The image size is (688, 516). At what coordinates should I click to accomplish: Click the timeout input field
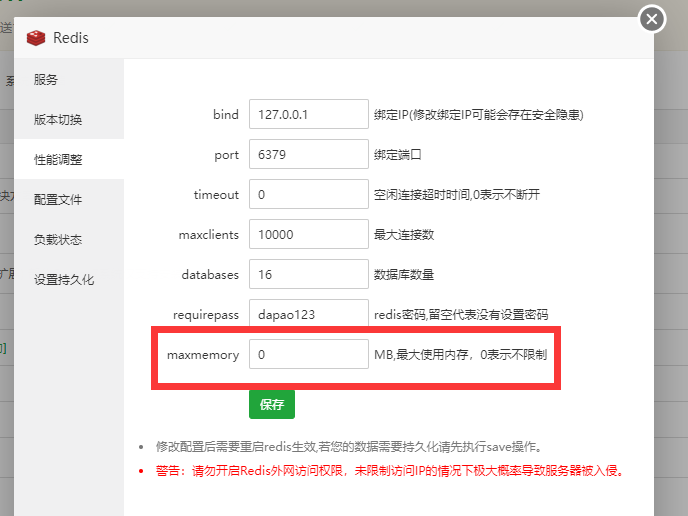pos(309,194)
